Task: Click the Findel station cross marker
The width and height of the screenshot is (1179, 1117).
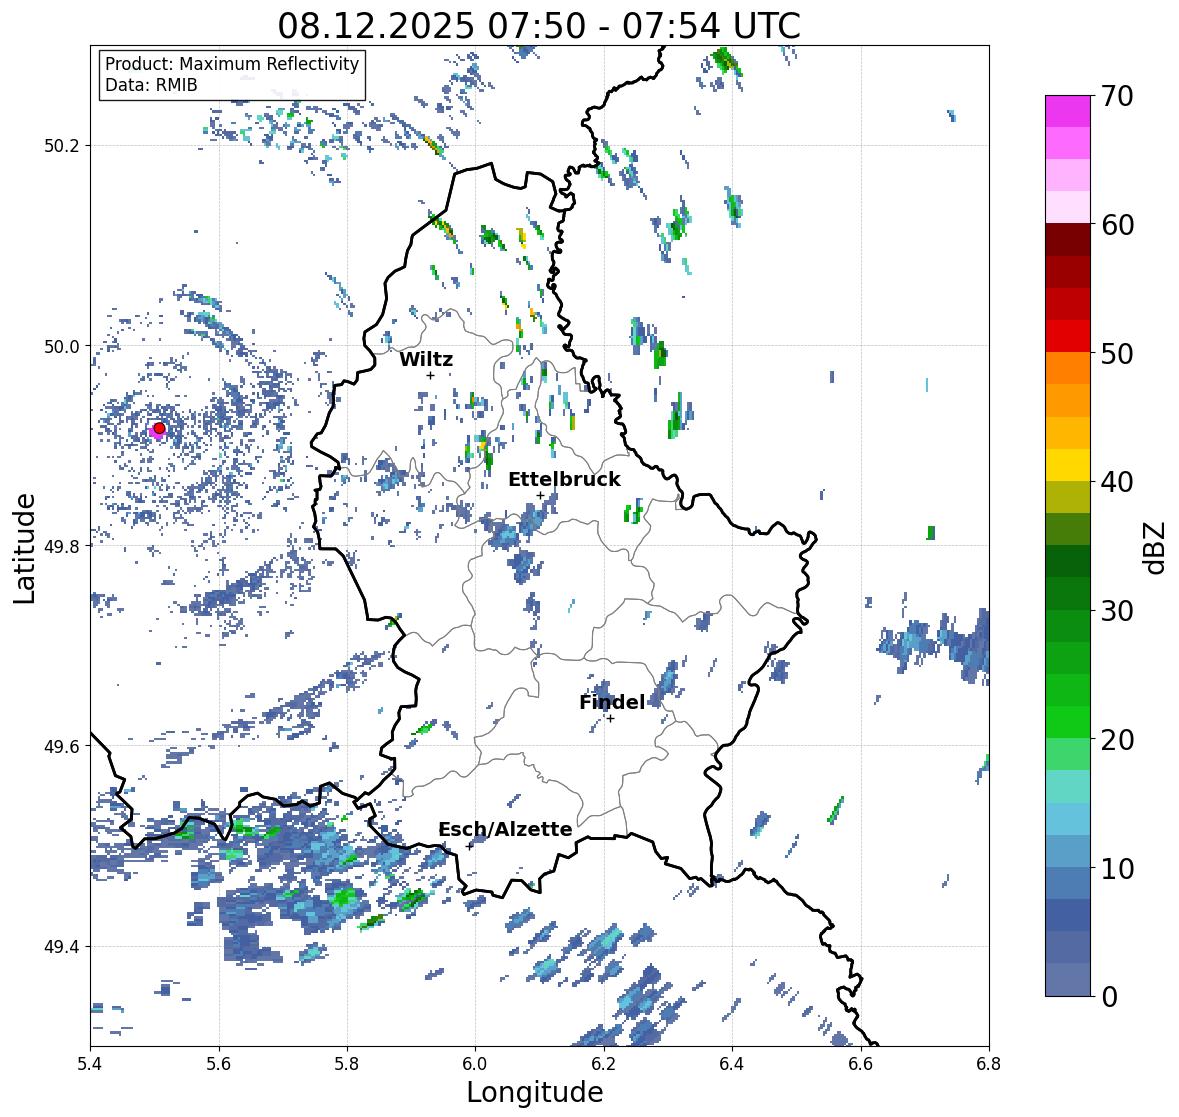Action: point(611,719)
